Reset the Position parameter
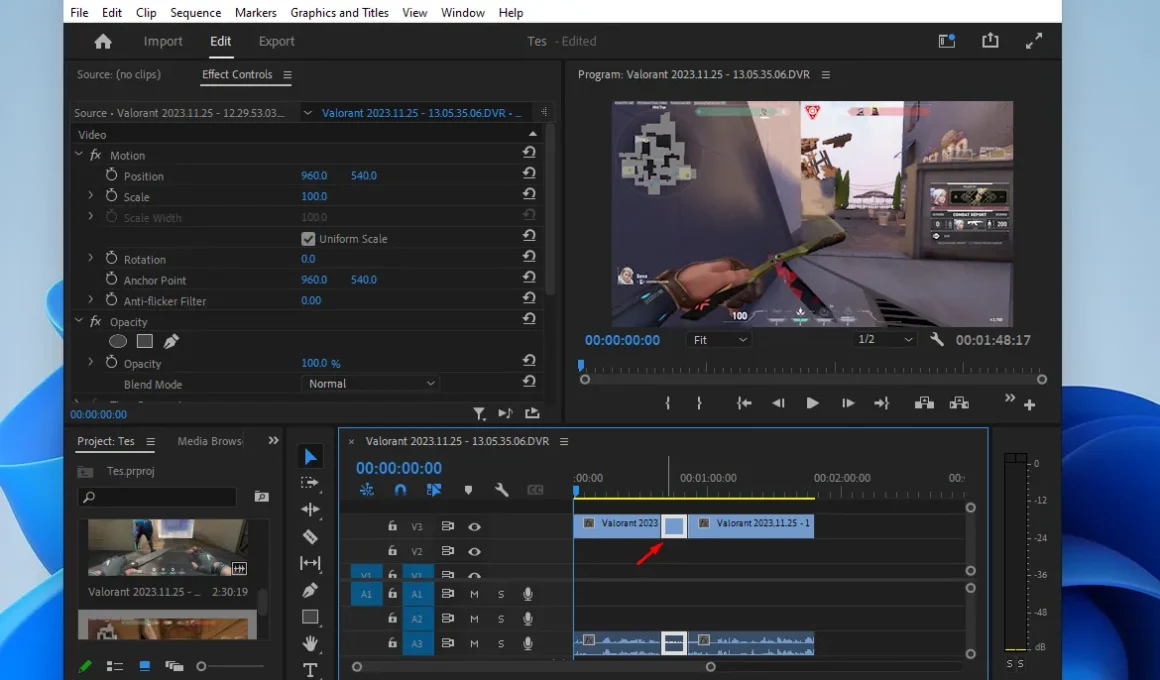This screenshot has height=680, width=1160. 529,173
